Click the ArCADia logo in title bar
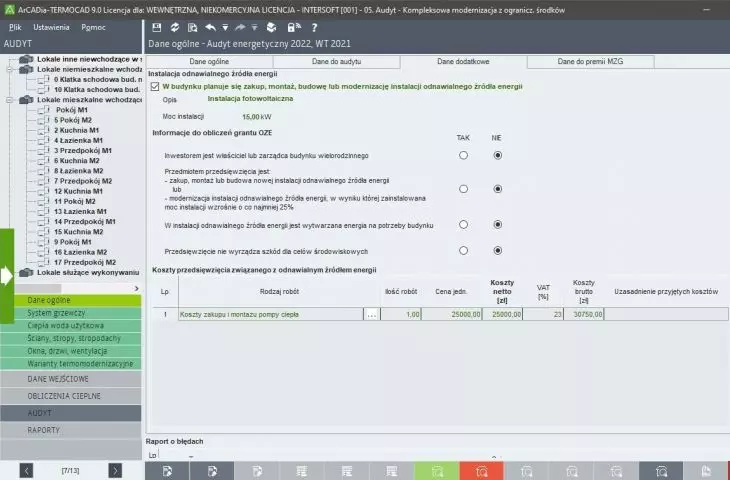The image size is (730, 480). click(x=9, y=9)
